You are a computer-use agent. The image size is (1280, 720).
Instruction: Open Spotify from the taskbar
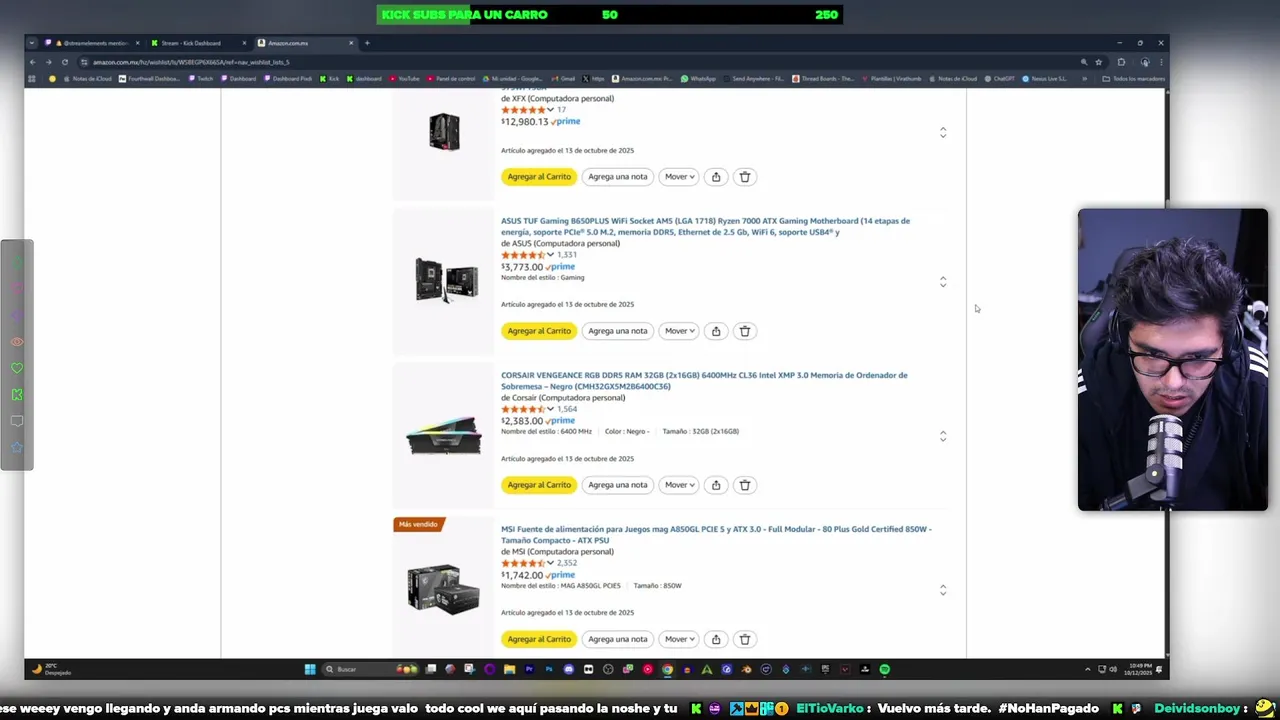(x=884, y=669)
